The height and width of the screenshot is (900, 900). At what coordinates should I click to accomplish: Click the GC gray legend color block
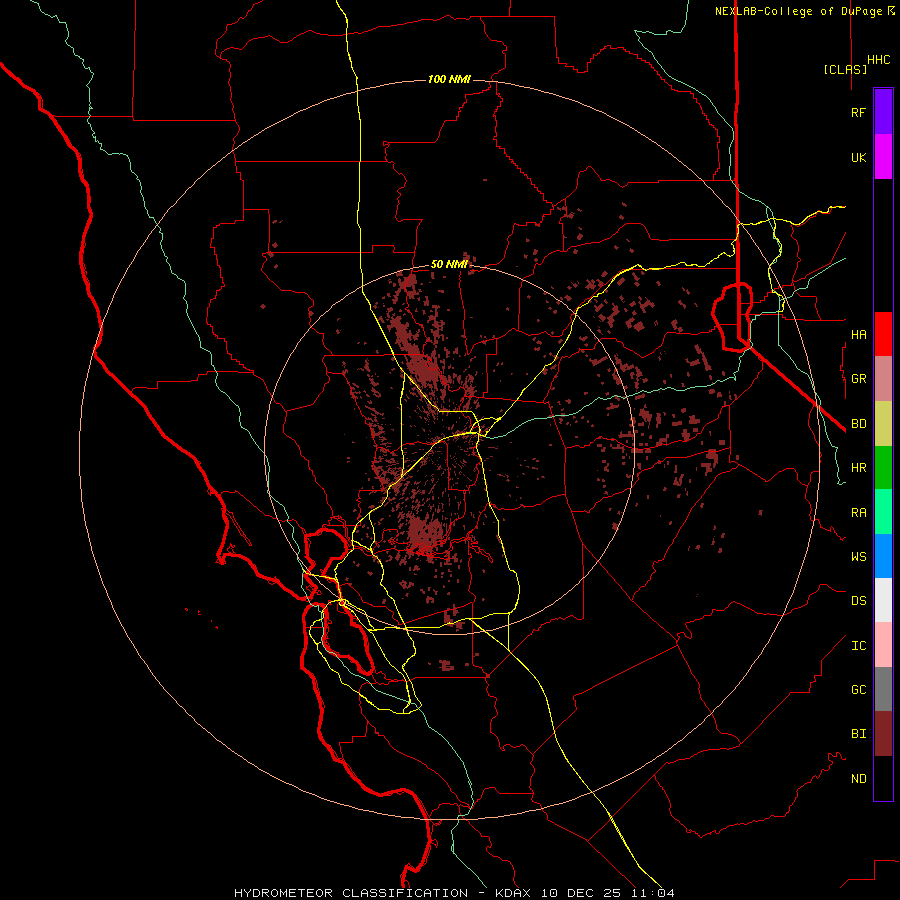(x=883, y=689)
